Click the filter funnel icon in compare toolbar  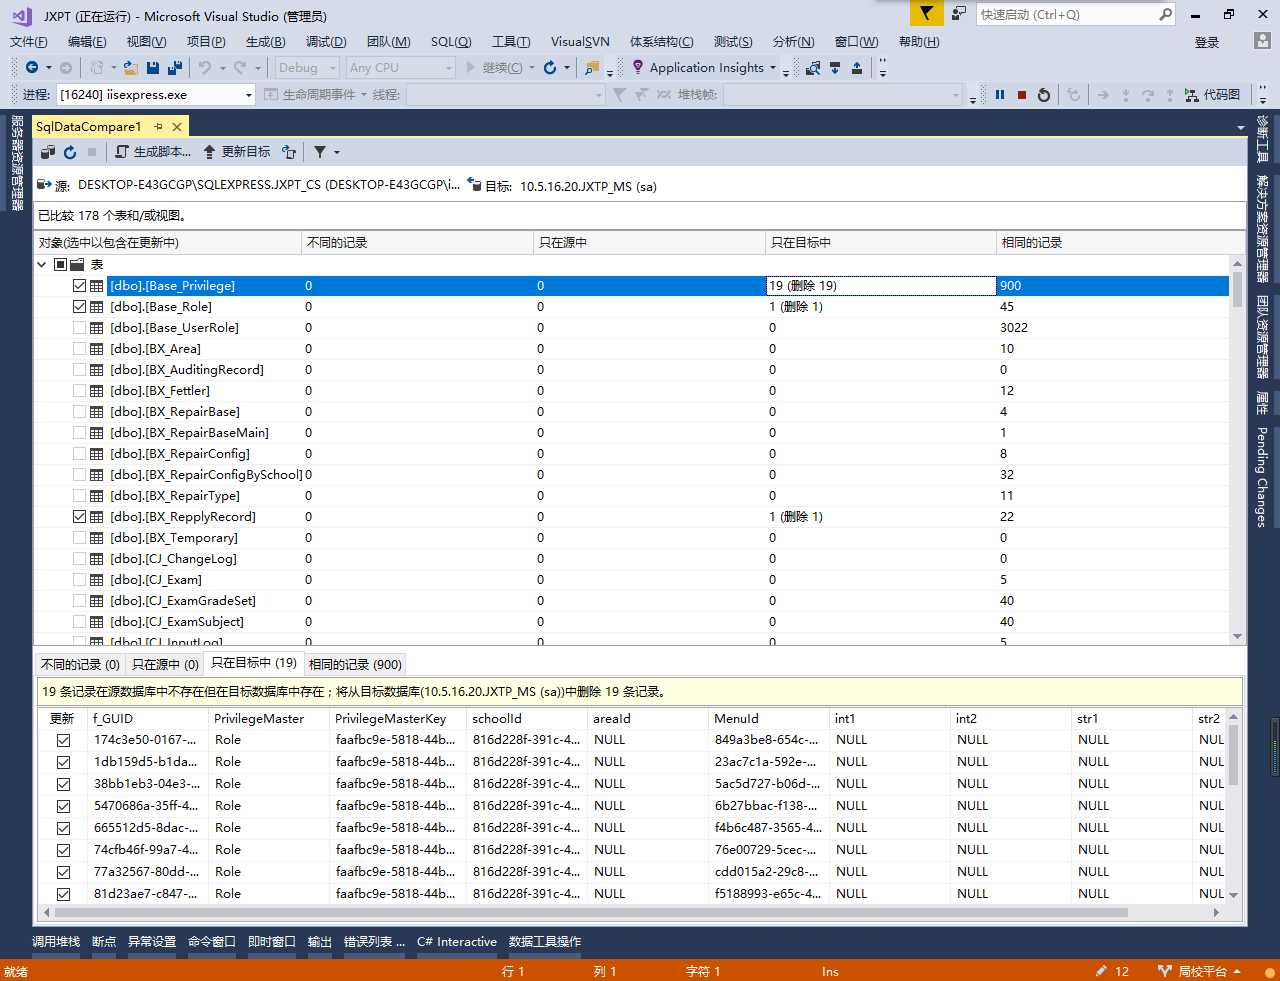[320, 152]
